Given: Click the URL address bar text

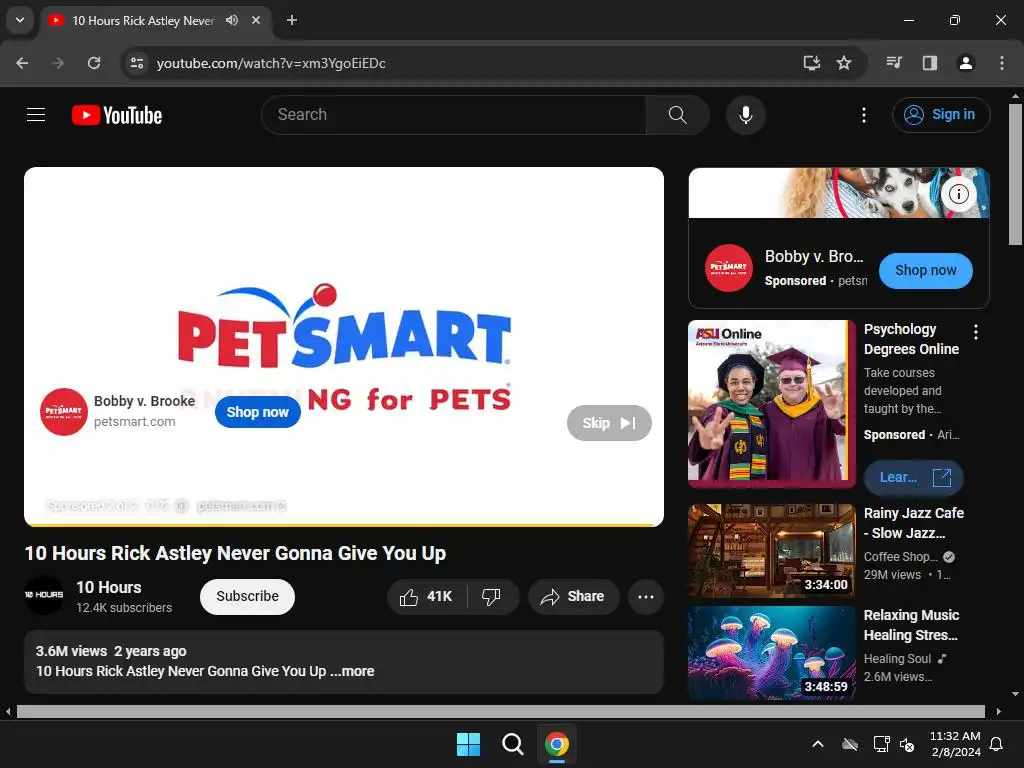Looking at the screenshot, I should click(271, 63).
